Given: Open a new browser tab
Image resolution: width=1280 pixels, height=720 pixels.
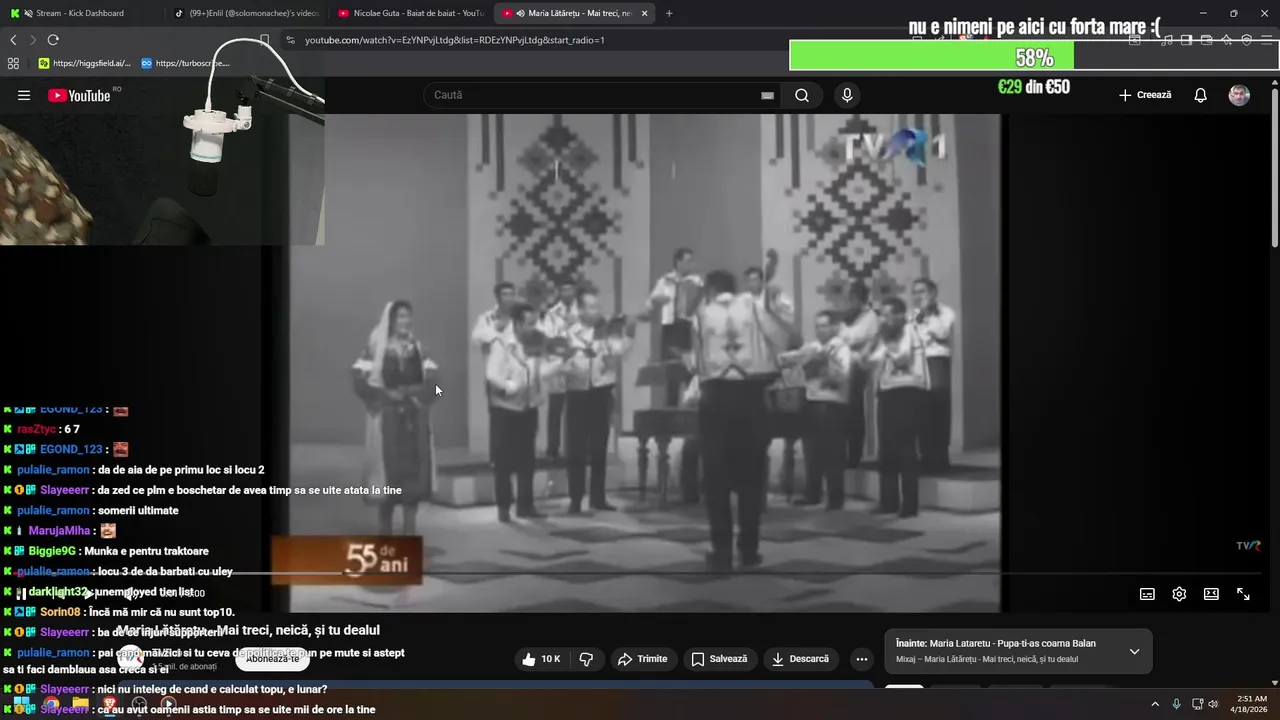Looking at the screenshot, I should tap(669, 13).
